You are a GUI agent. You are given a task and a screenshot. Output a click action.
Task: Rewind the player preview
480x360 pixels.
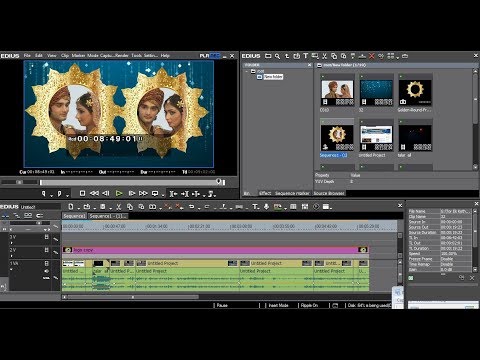click(x=94, y=193)
